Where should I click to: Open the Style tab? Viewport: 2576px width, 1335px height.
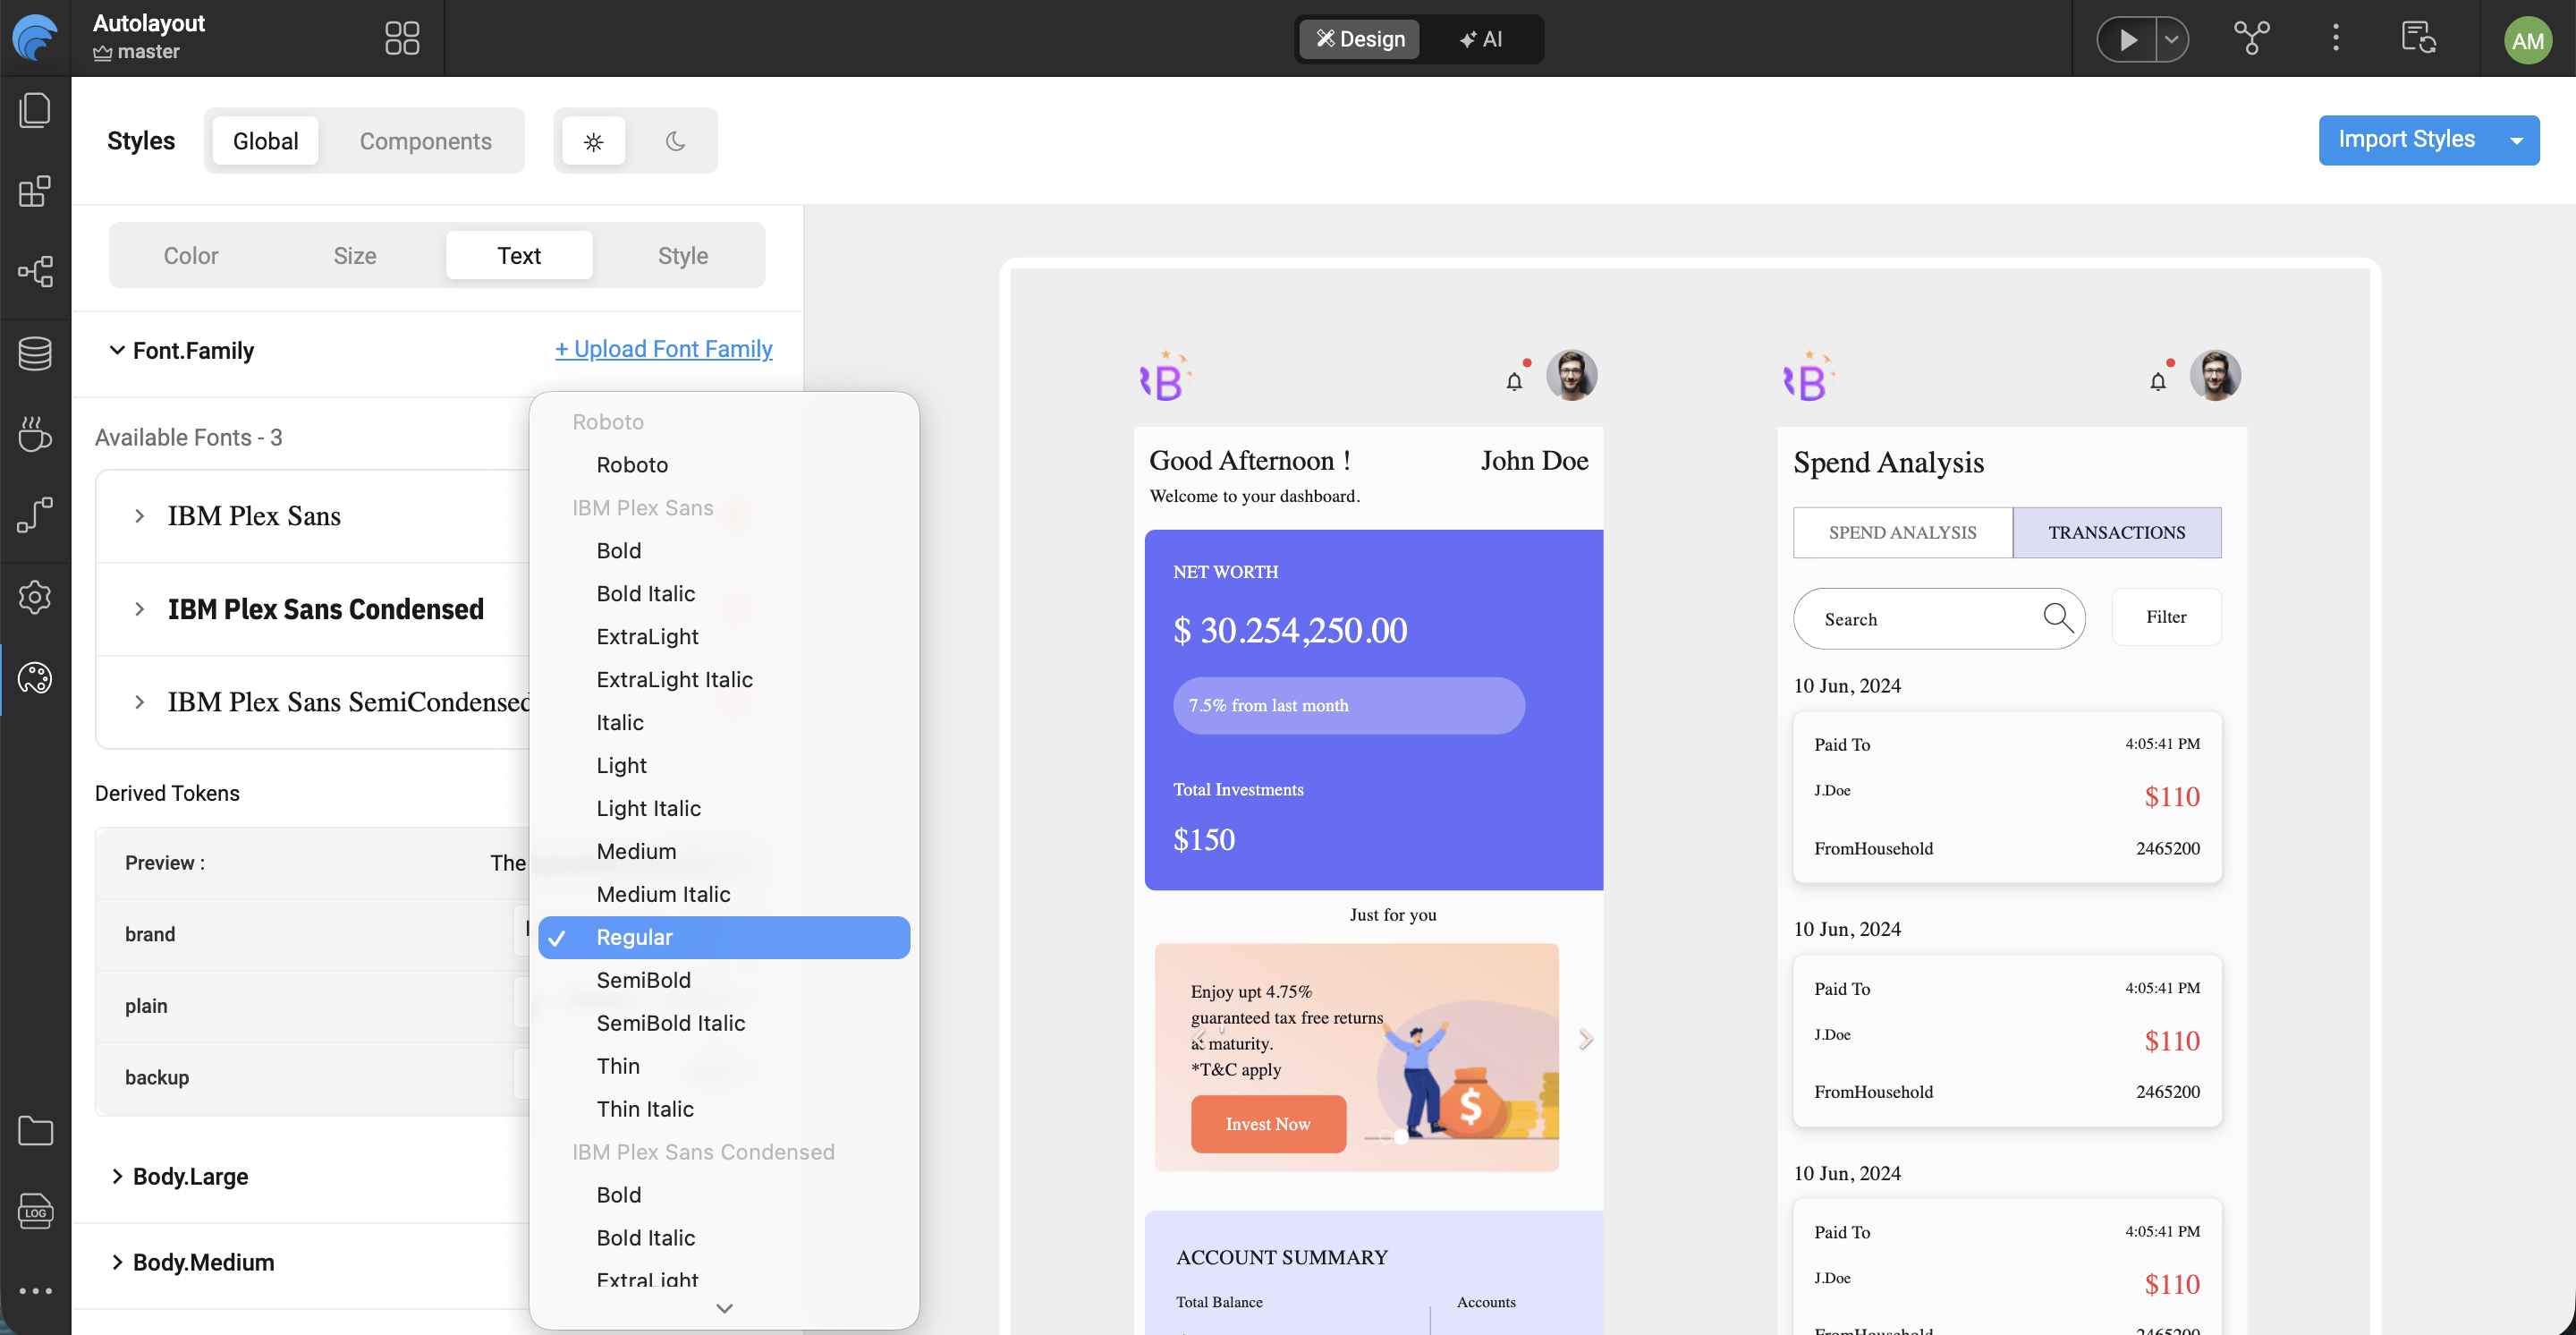click(x=683, y=256)
